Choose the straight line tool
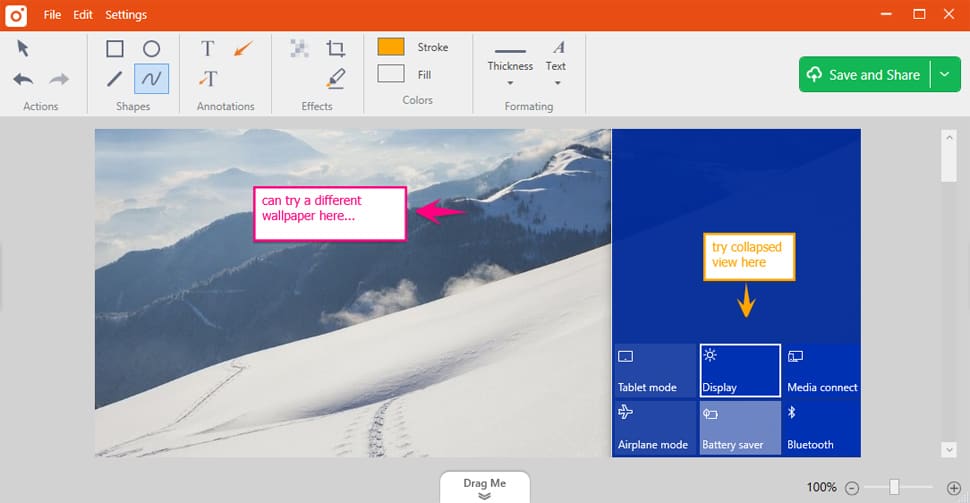 (x=115, y=79)
